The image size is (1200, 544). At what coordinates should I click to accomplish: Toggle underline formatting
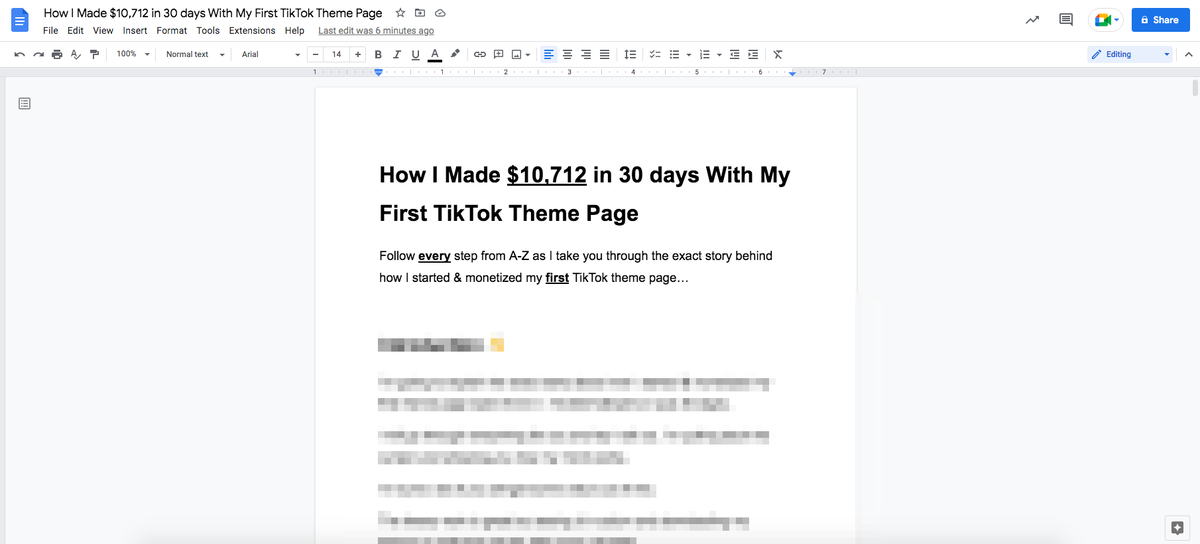click(415, 54)
